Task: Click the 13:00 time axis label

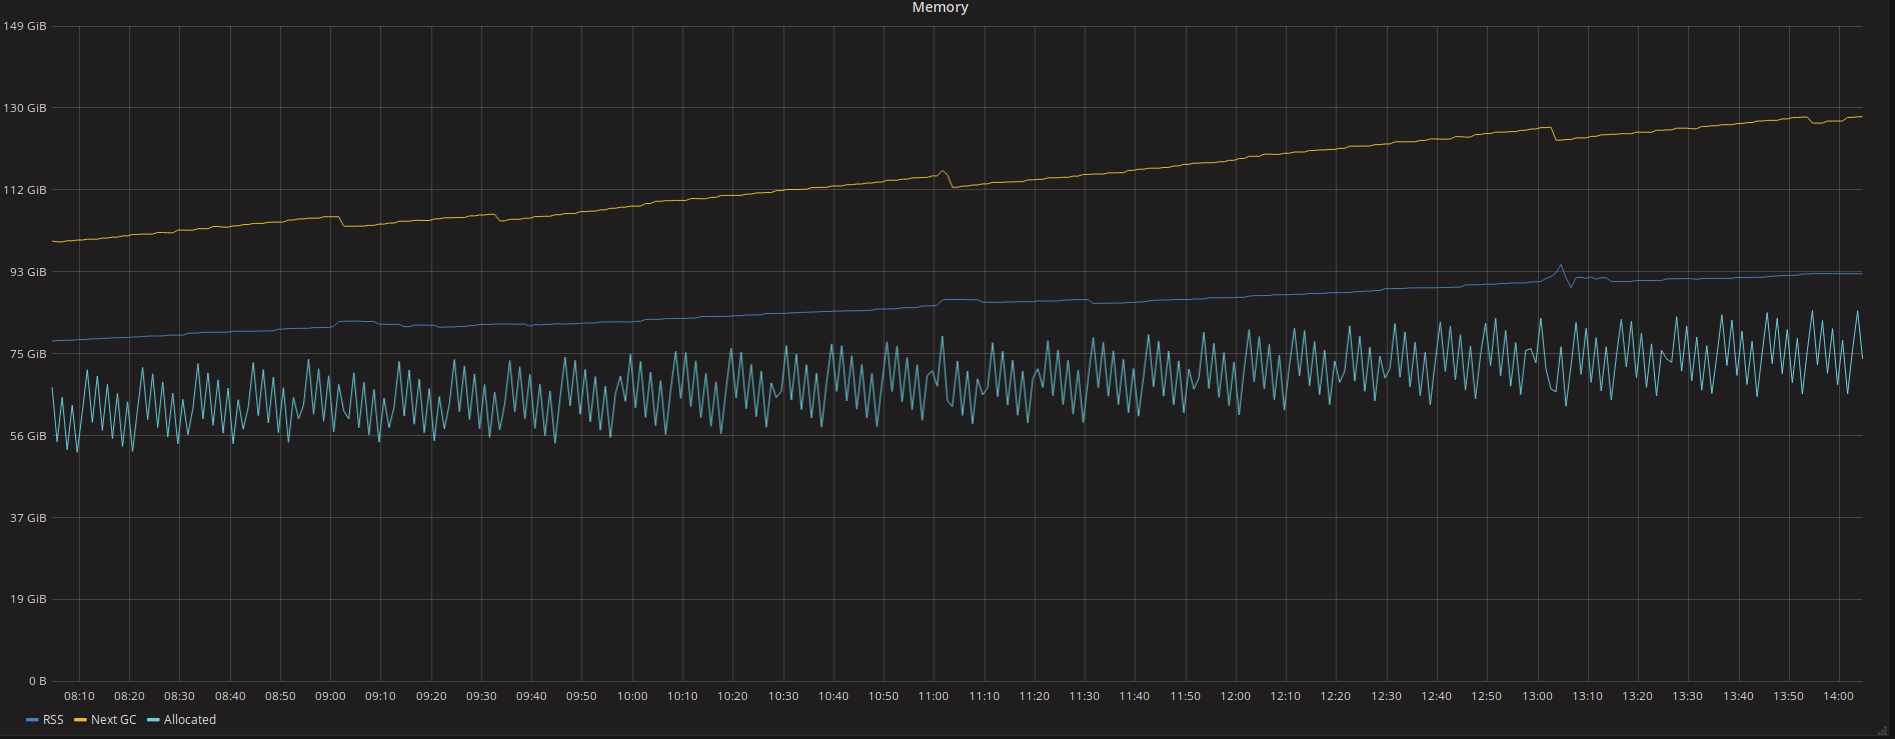Action: [x=1537, y=696]
